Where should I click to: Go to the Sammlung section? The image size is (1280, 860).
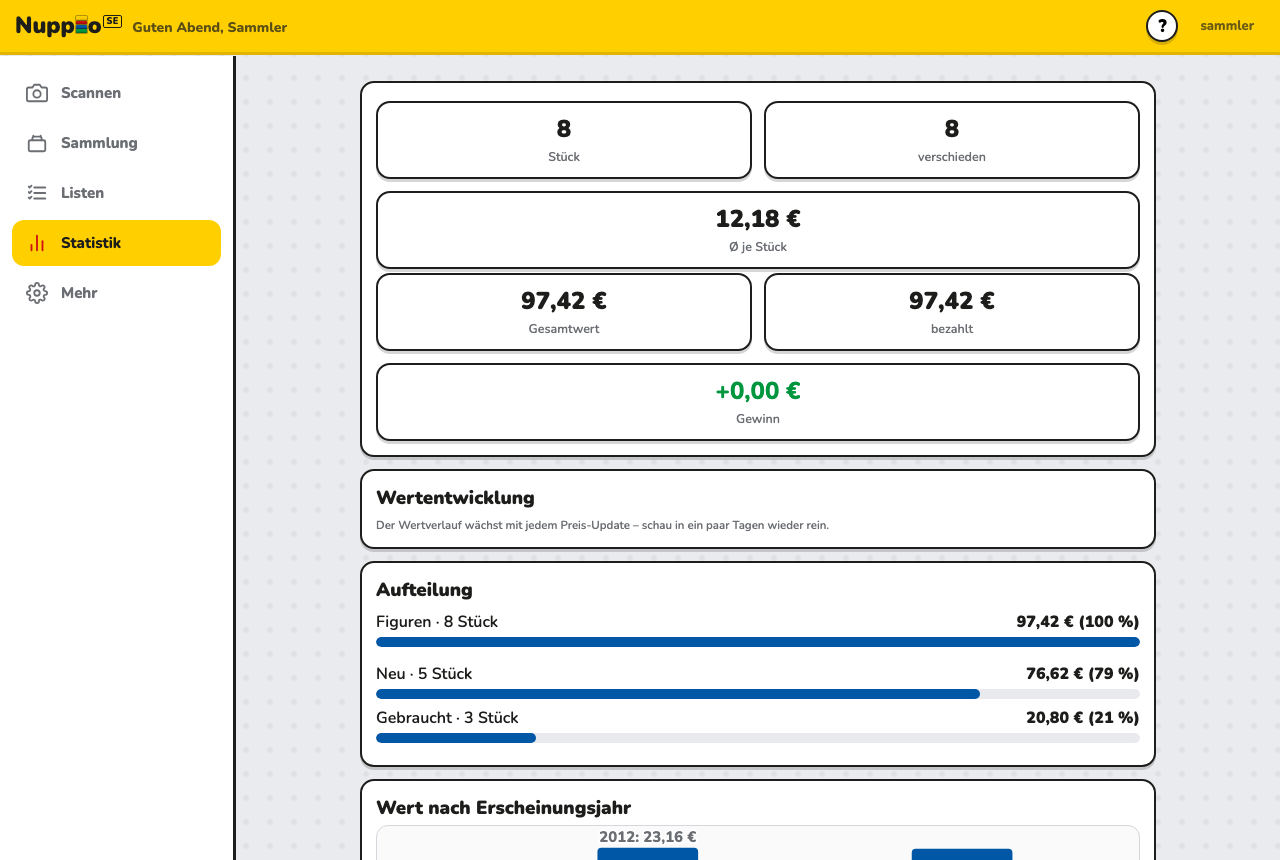116,143
